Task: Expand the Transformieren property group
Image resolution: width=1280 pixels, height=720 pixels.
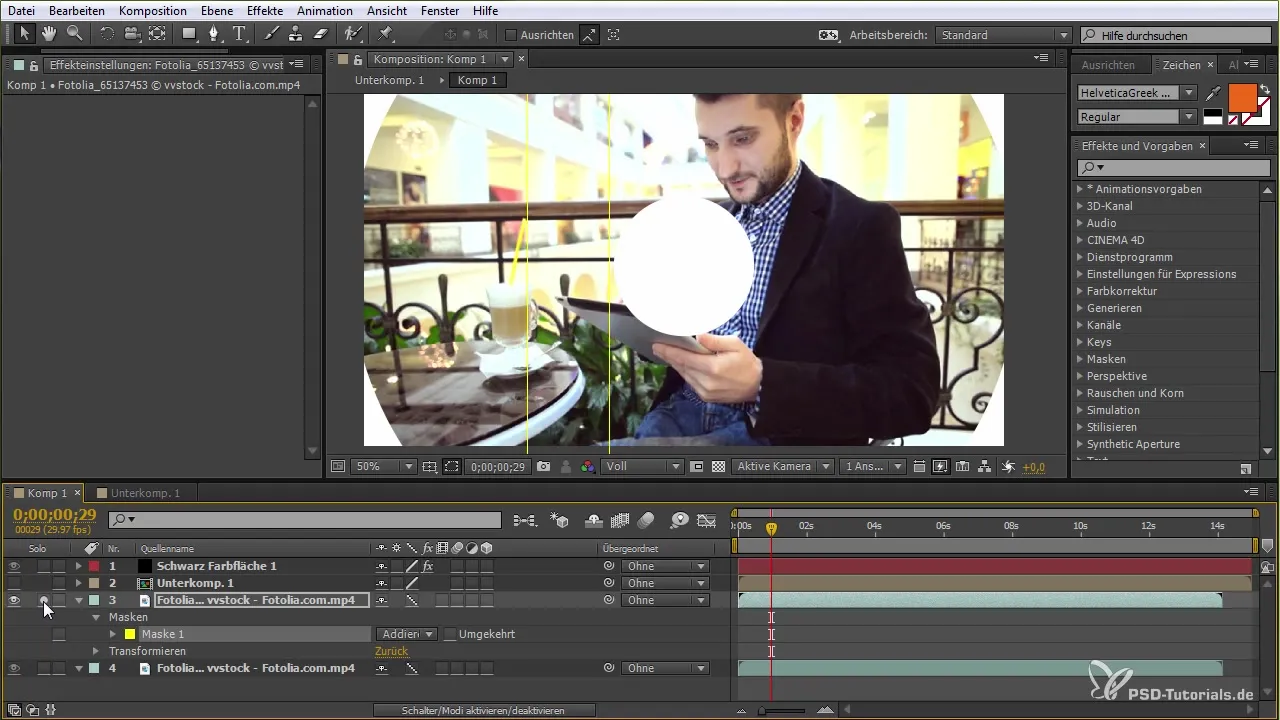Action: click(96, 651)
